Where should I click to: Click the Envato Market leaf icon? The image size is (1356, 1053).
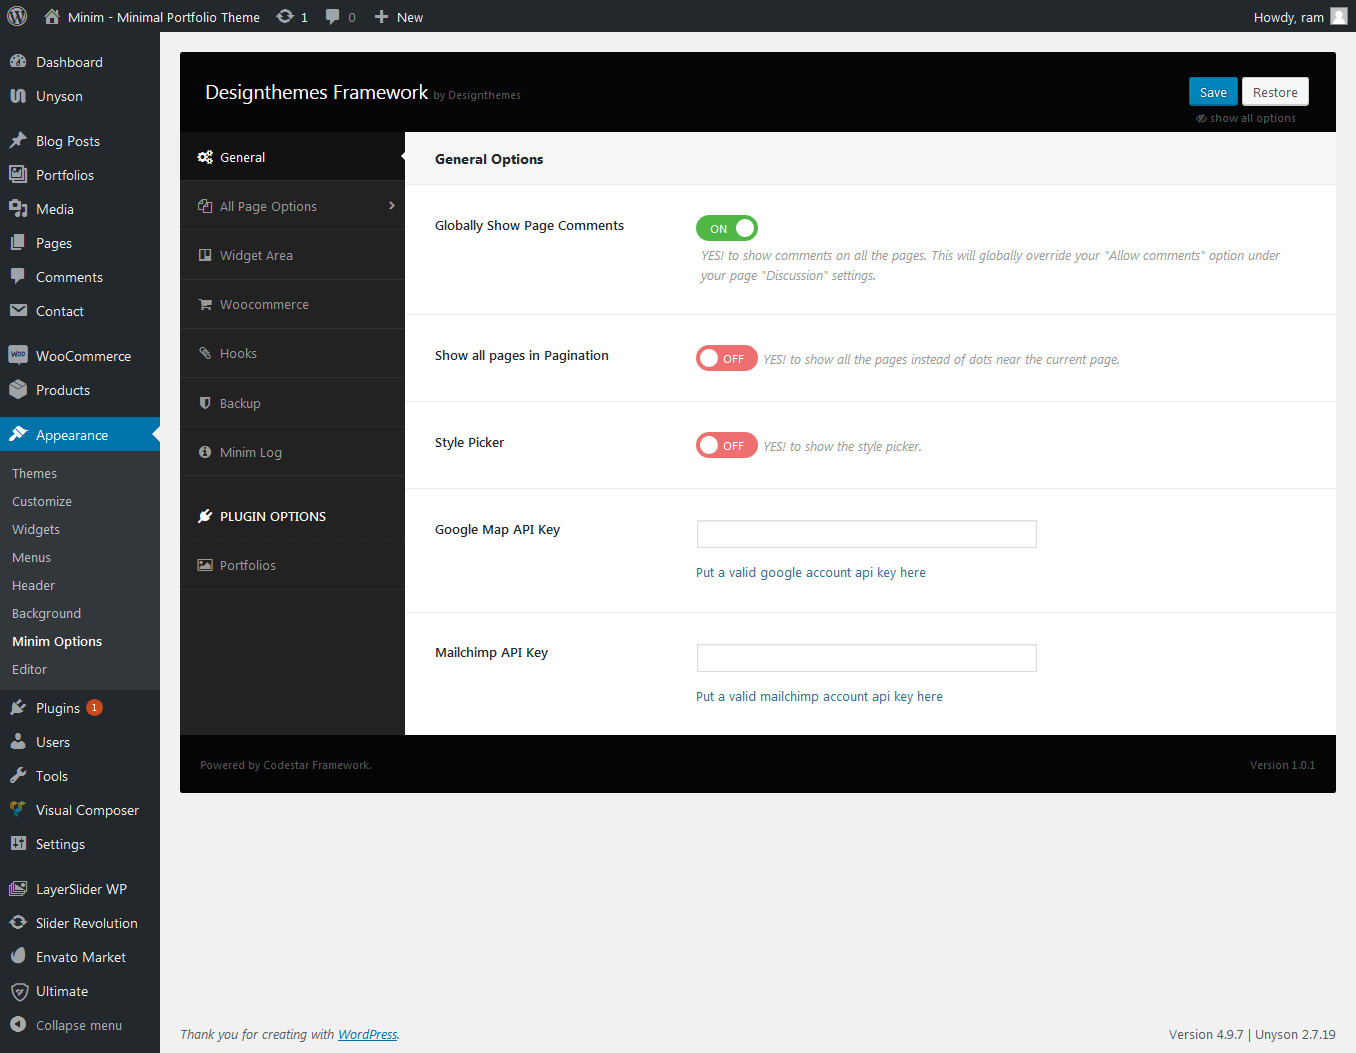tap(18, 956)
